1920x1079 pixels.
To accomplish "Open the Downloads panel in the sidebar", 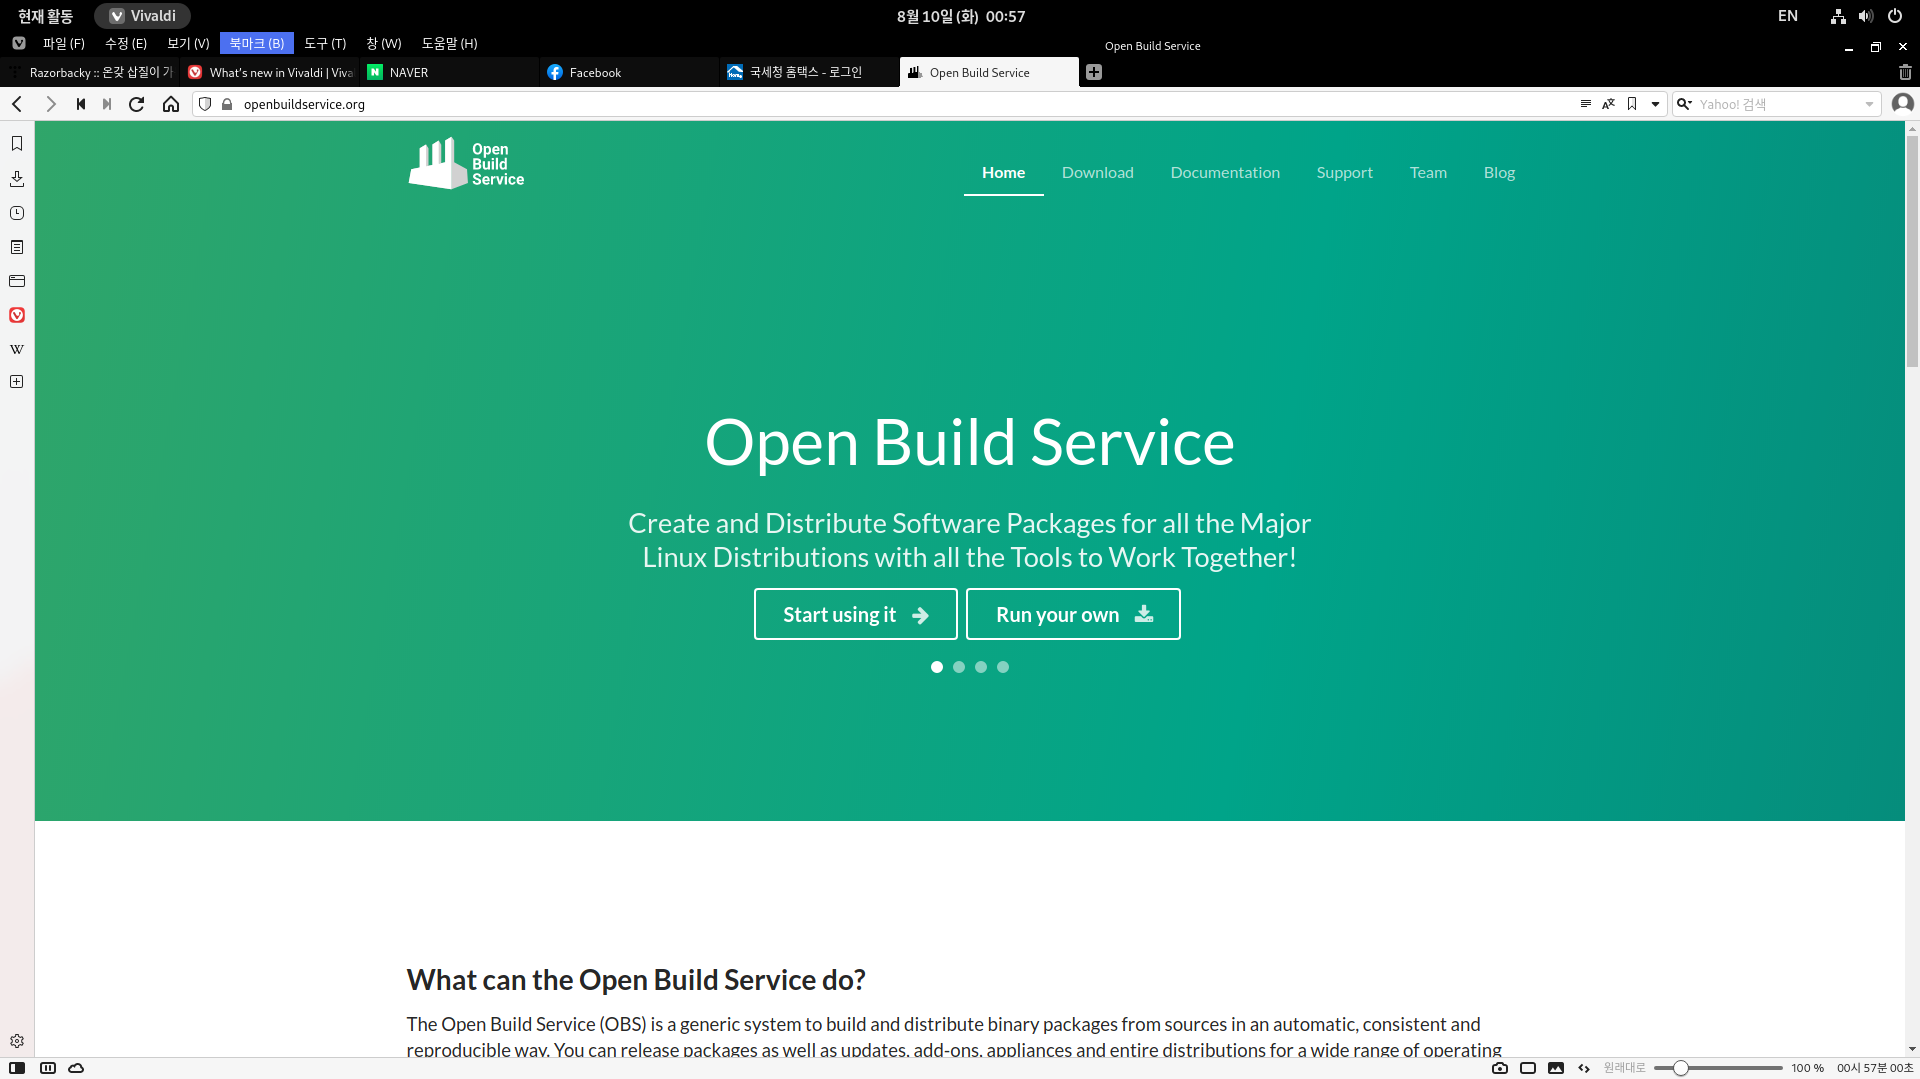I will coord(17,179).
